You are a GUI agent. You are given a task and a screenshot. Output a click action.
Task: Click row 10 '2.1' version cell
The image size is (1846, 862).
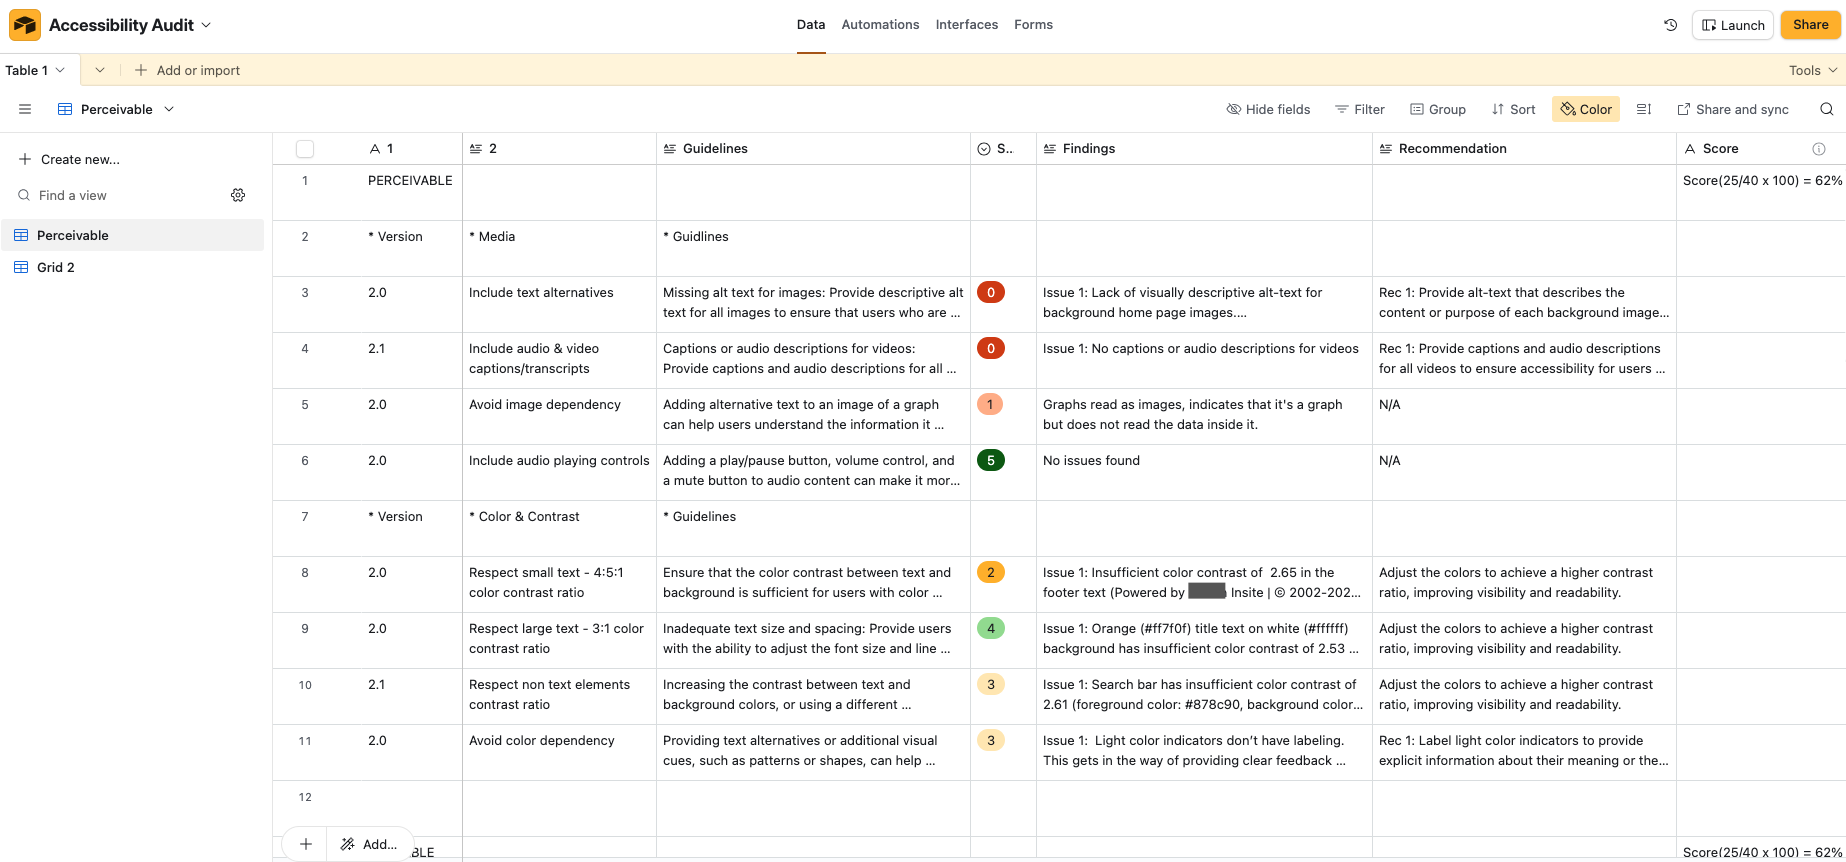[410, 697]
